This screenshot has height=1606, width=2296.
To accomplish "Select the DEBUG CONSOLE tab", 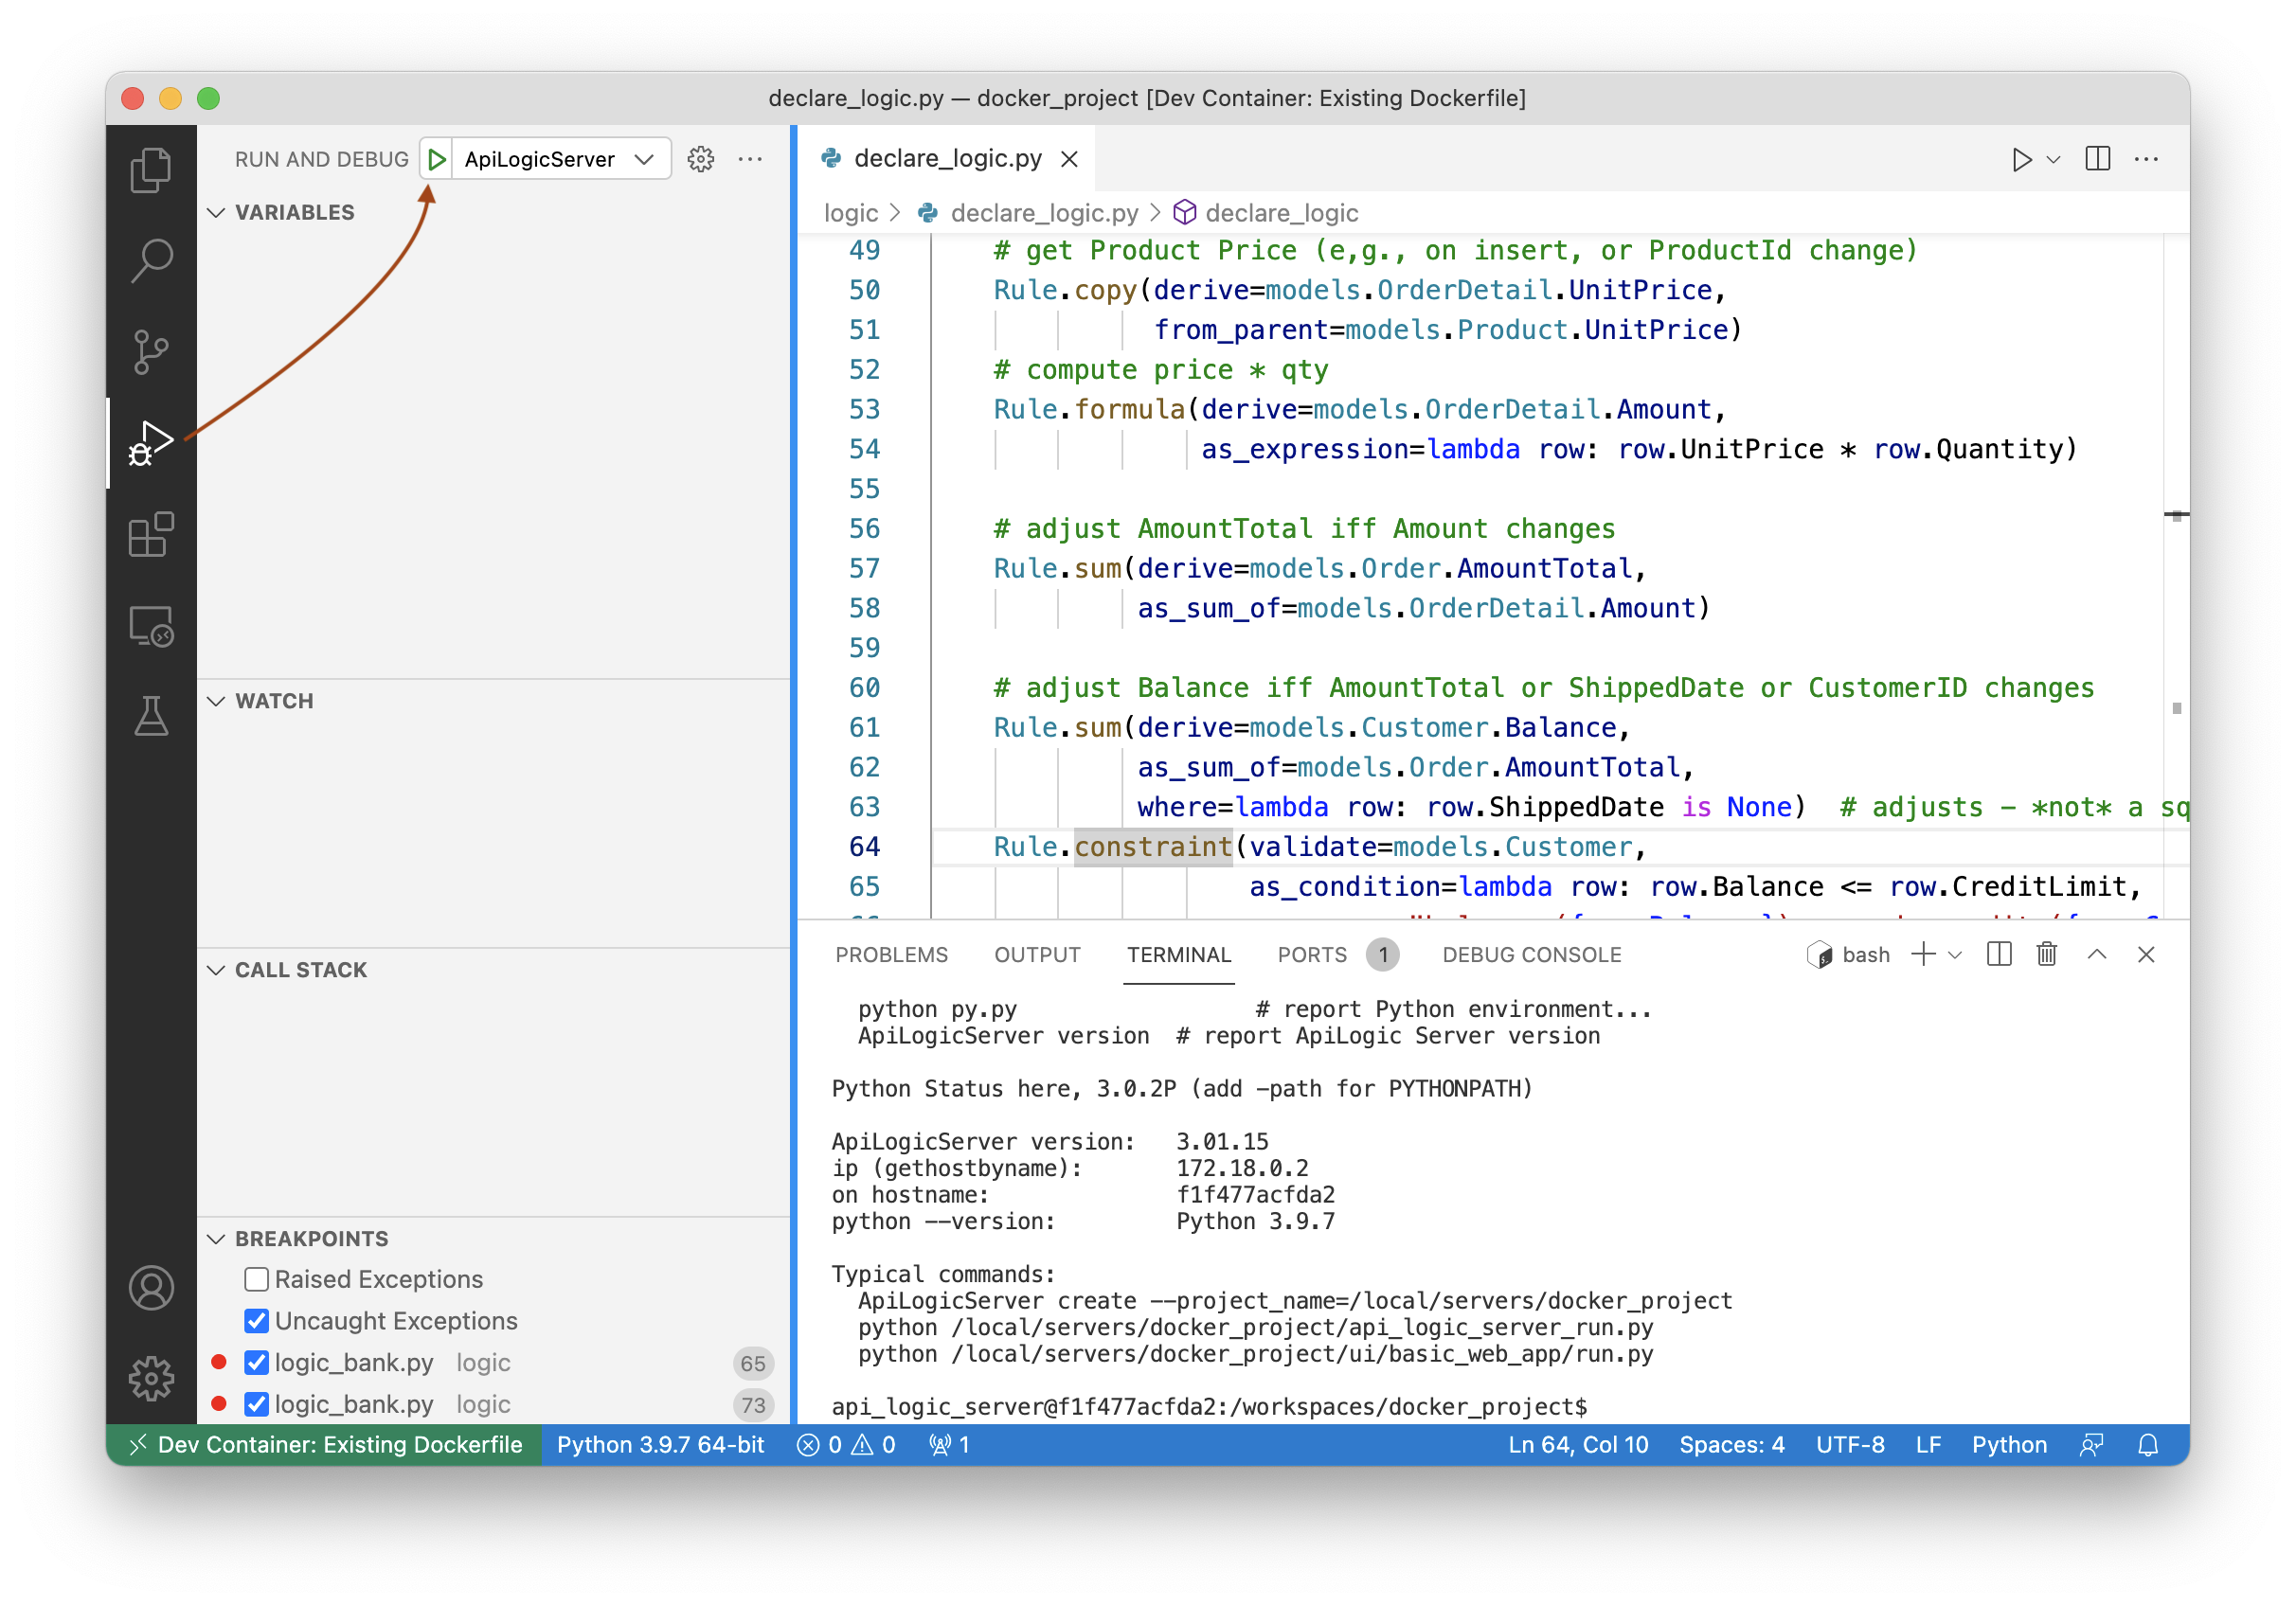I will coord(1534,954).
